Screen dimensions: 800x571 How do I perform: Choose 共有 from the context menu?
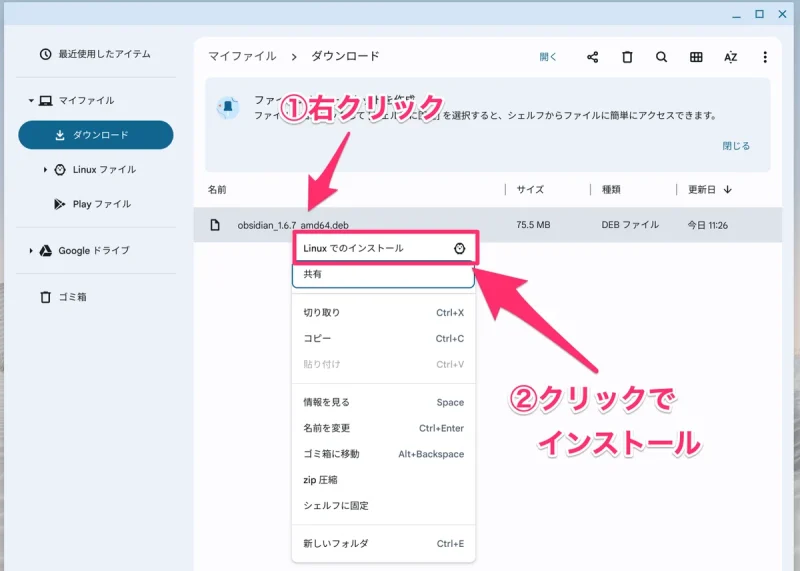pos(384,275)
